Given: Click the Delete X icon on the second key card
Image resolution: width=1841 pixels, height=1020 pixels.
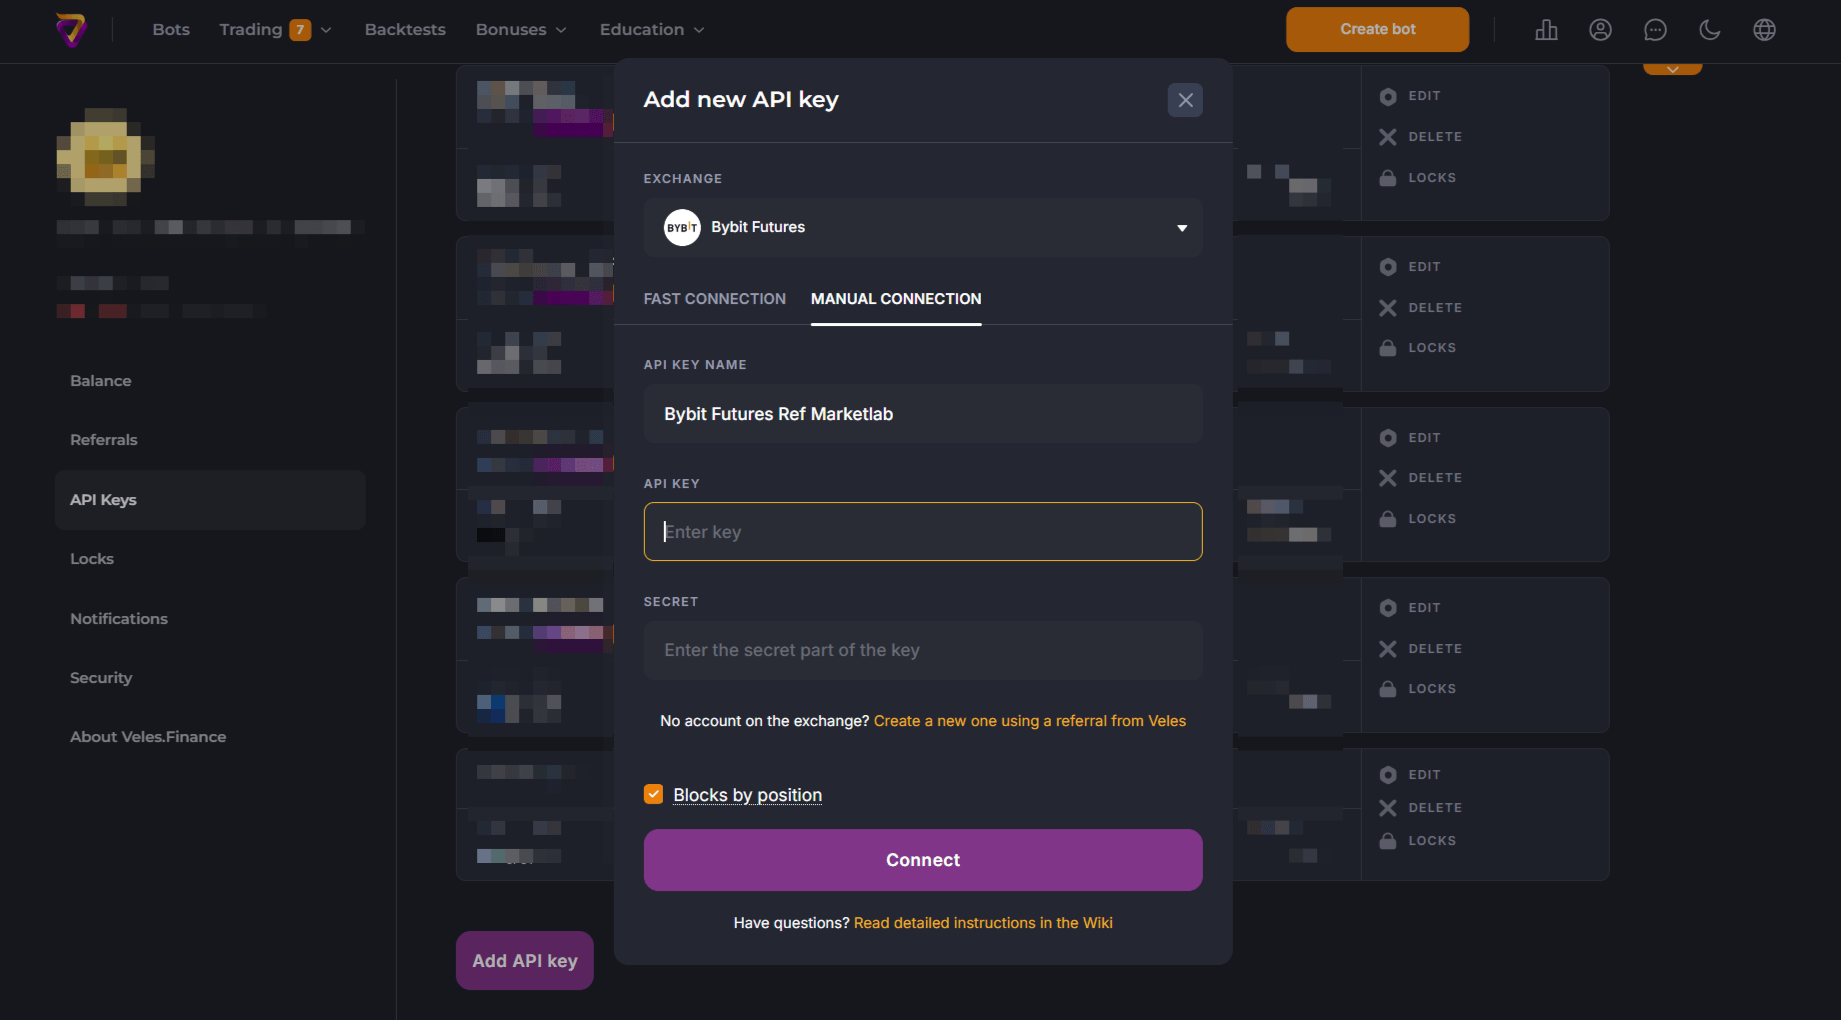Looking at the screenshot, I should tap(1388, 307).
